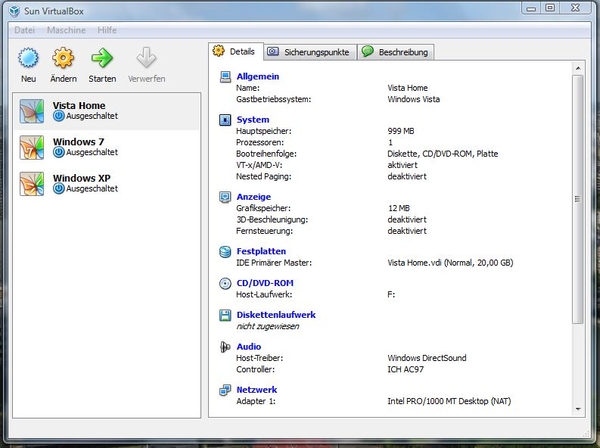Viewport: 600px width, 448px height.
Task: Click the 'ICH AC97' controller value
Action: 405,370
